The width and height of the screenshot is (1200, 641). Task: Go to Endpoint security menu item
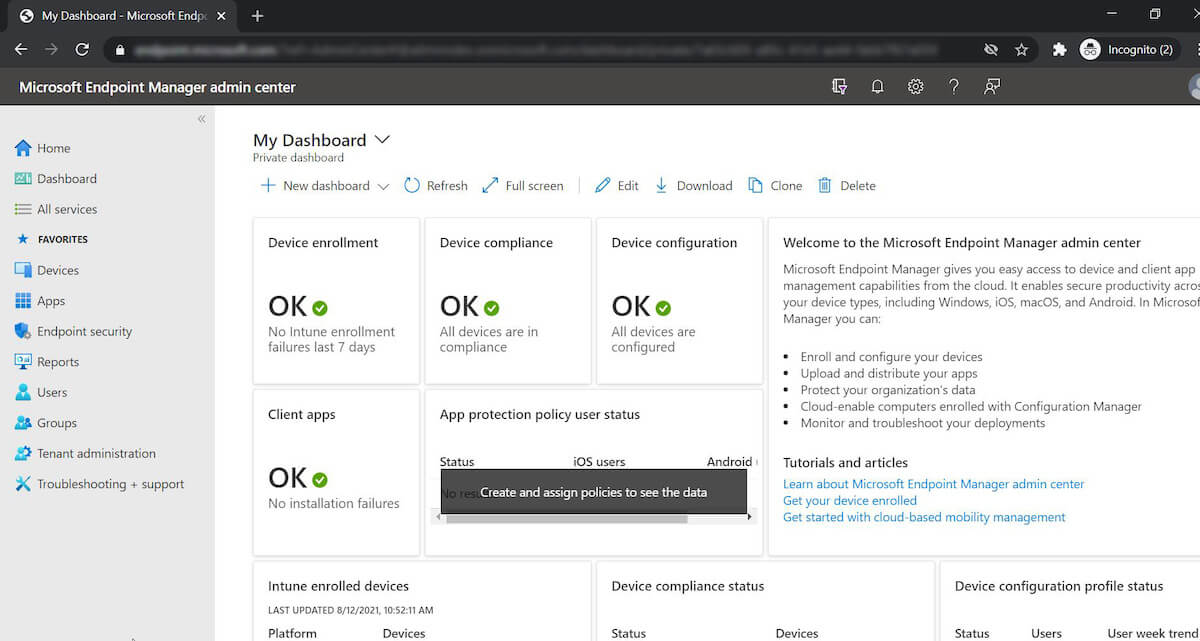85,331
